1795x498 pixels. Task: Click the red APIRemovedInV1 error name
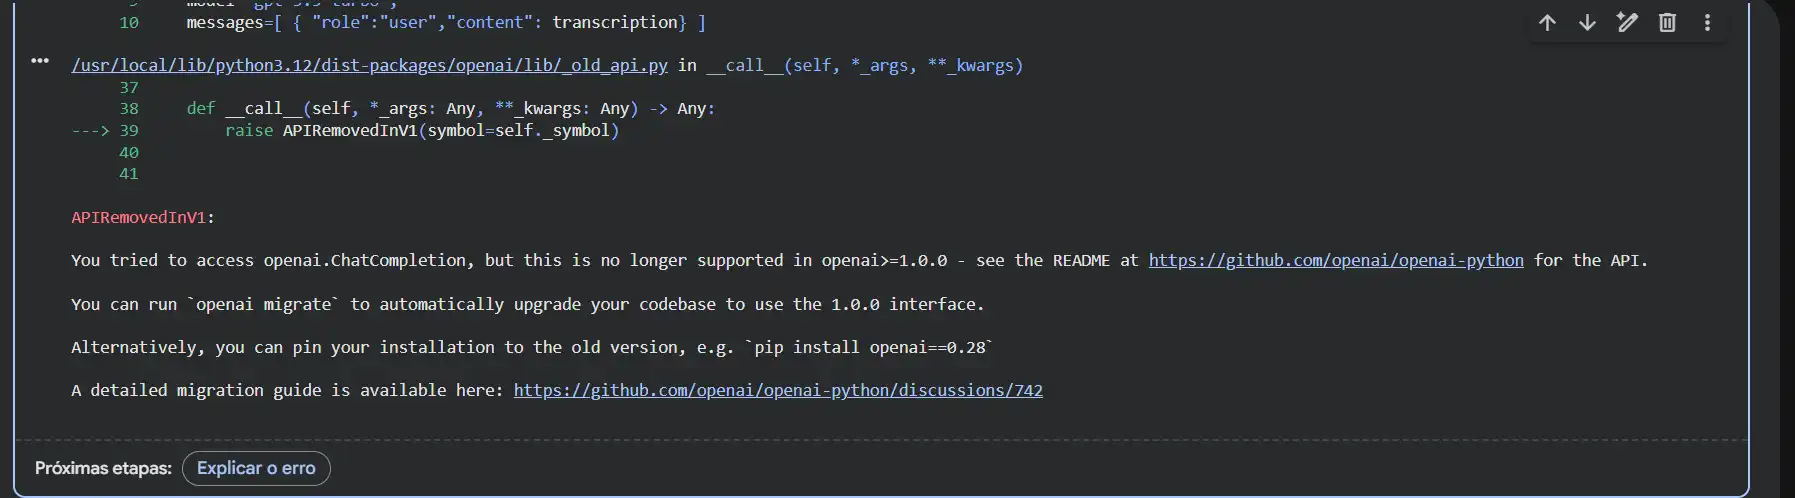(139, 218)
